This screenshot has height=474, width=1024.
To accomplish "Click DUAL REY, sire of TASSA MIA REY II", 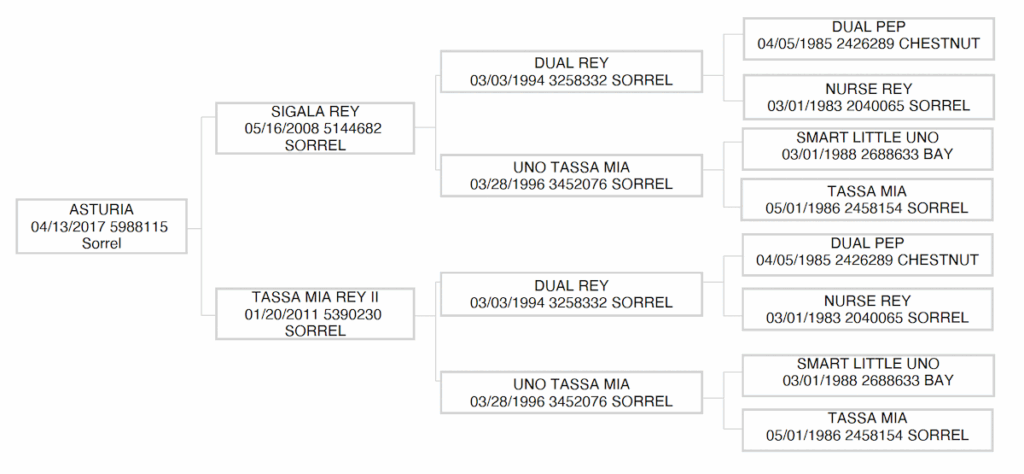I will coord(571,294).
